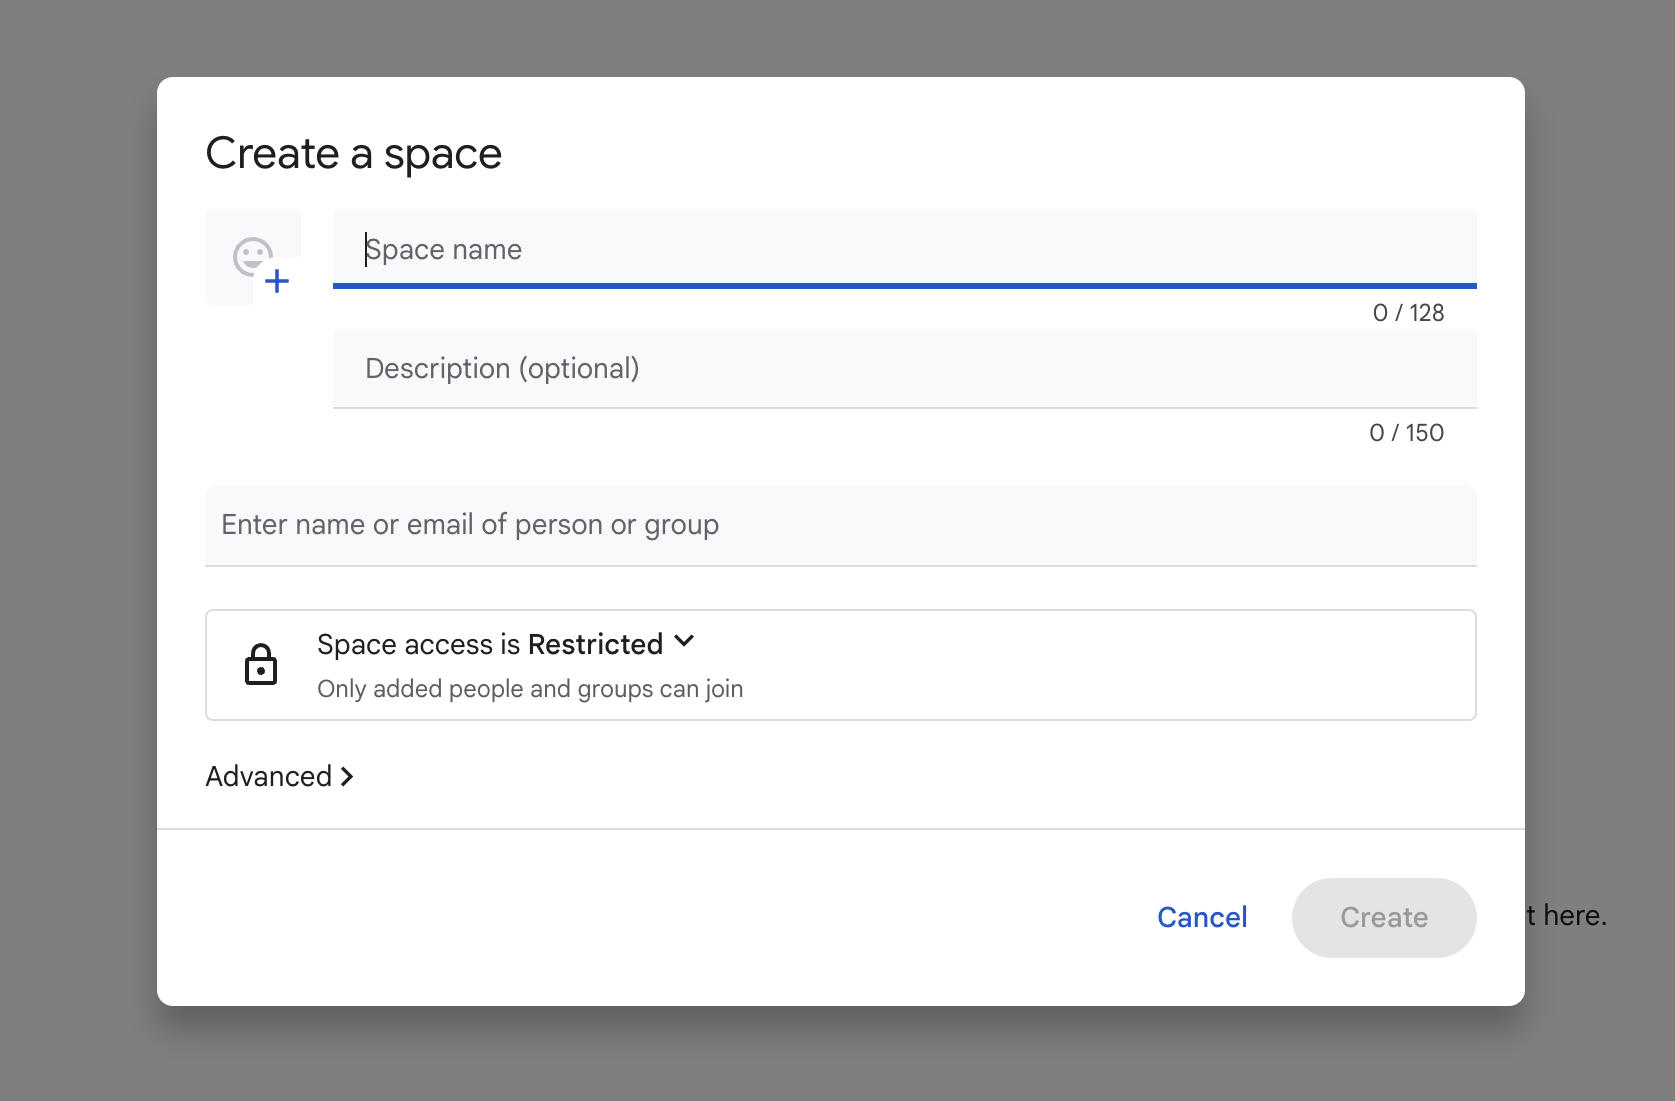Click Cancel to dismiss the dialog
This screenshot has height=1101, width=1675.
(x=1201, y=917)
